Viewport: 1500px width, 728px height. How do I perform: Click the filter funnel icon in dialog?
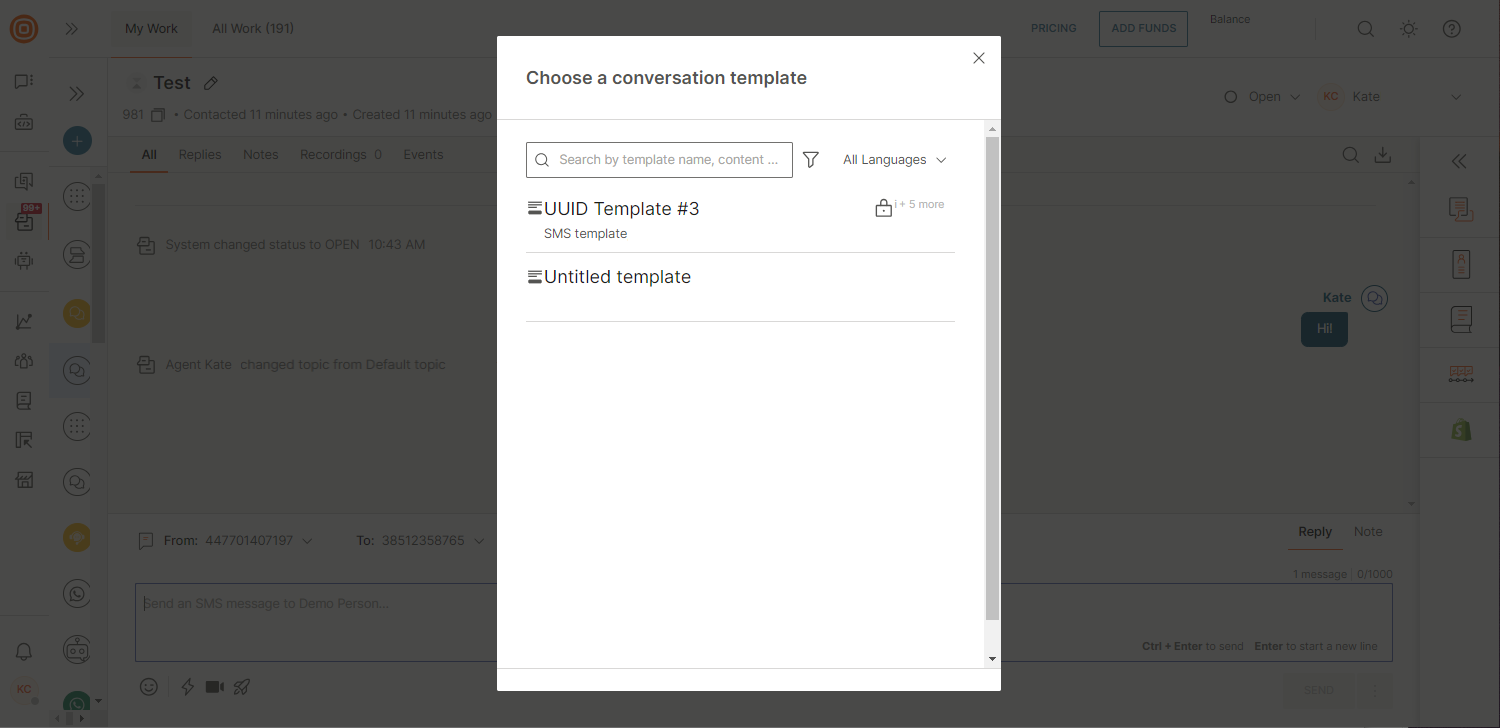click(811, 160)
